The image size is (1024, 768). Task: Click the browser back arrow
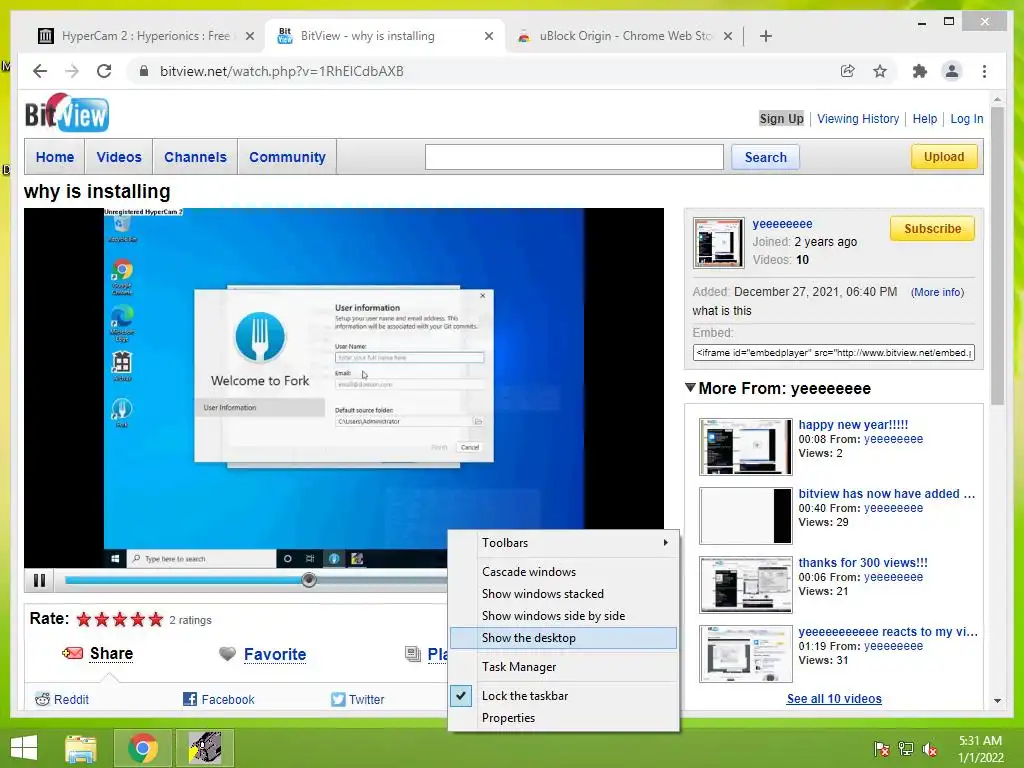coord(40,71)
